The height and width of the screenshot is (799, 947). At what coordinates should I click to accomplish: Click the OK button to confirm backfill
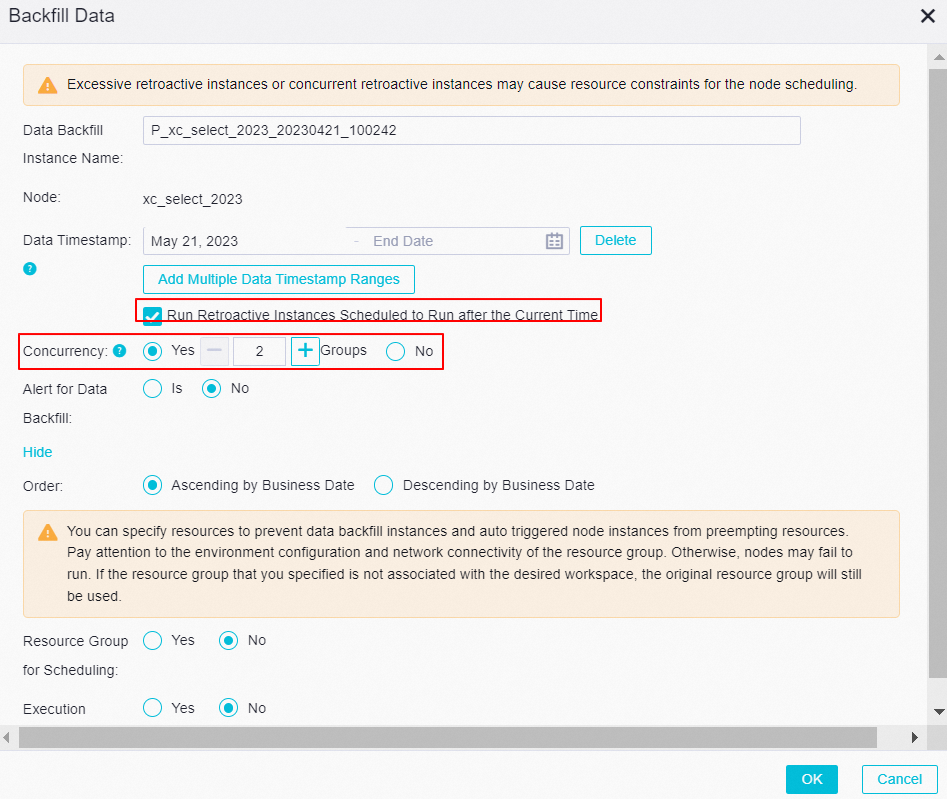tap(811, 779)
